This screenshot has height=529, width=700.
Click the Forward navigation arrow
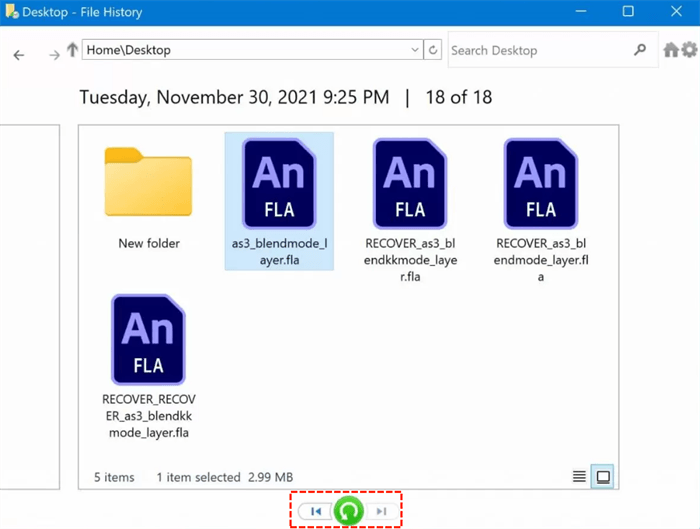click(54, 54)
